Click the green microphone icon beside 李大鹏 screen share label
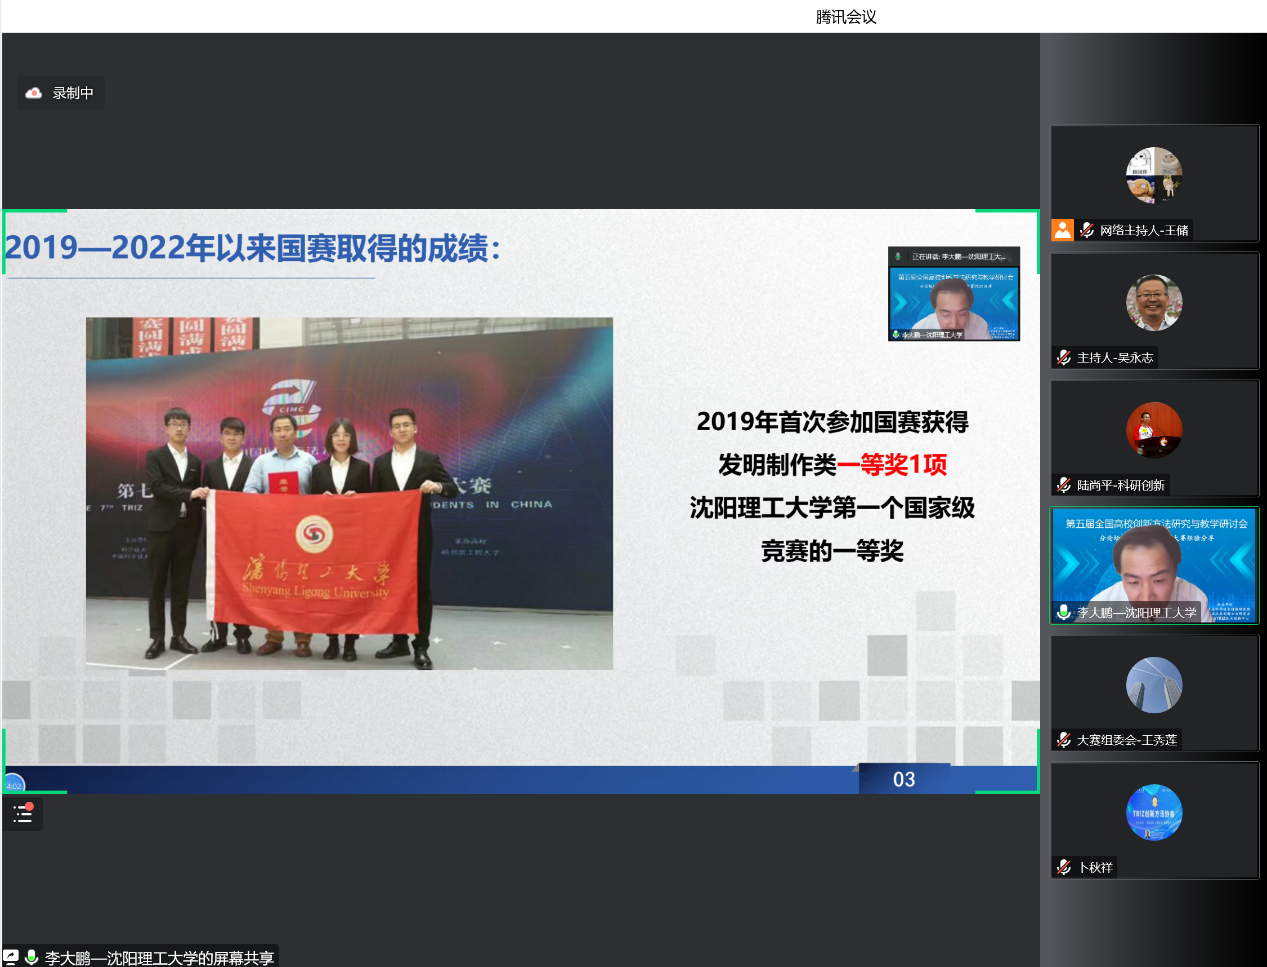Viewport: 1267px width, 967px height. pyautogui.click(x=31, y=957)
